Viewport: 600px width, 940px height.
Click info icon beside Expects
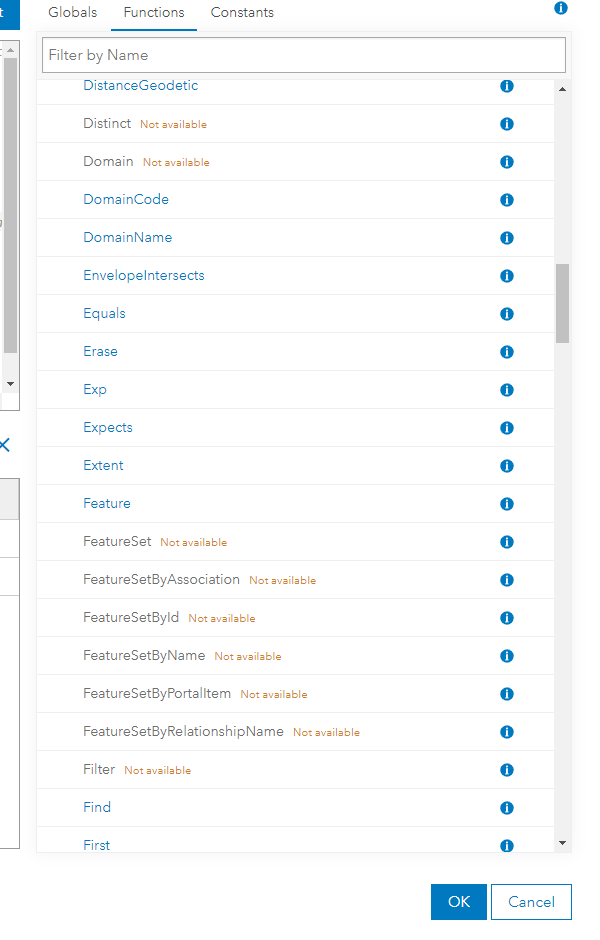(x=506, y=428)
